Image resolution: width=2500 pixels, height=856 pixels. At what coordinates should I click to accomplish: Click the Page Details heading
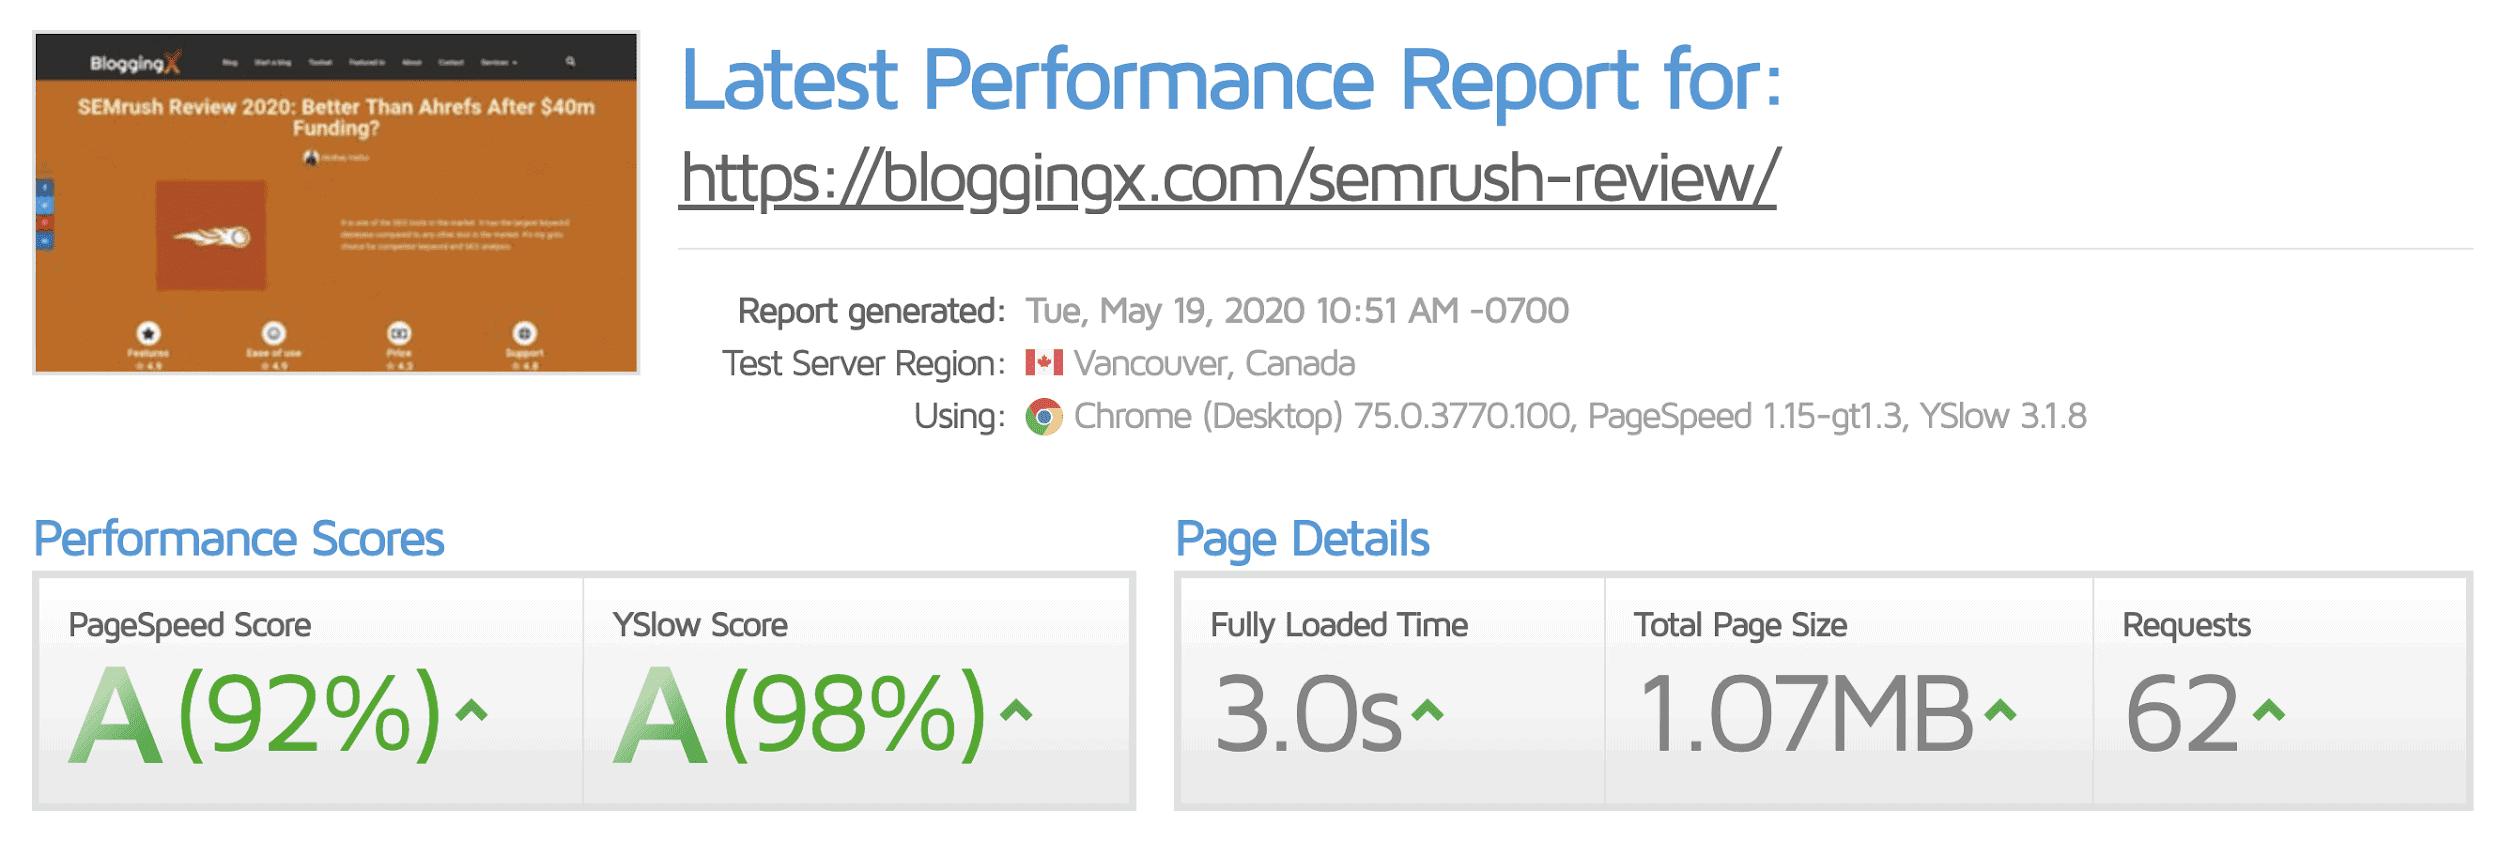coord(1302,539)
